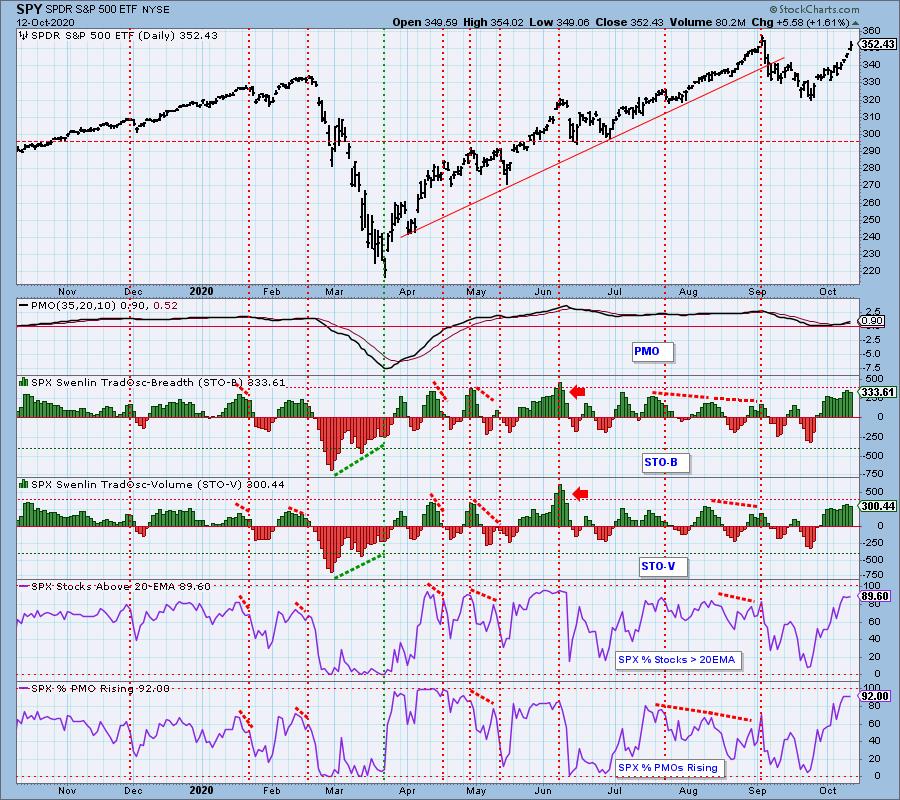The height and width of the screenshot is (800, 900).
Task: Click the 2020 label under the price chart
Action: pos(201,291)
